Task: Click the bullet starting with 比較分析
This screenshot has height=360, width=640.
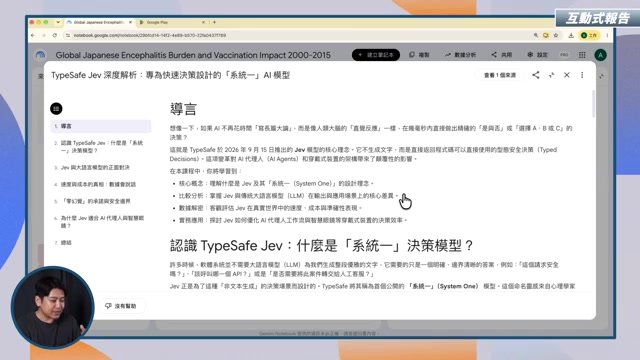Action: coord(289,196)
